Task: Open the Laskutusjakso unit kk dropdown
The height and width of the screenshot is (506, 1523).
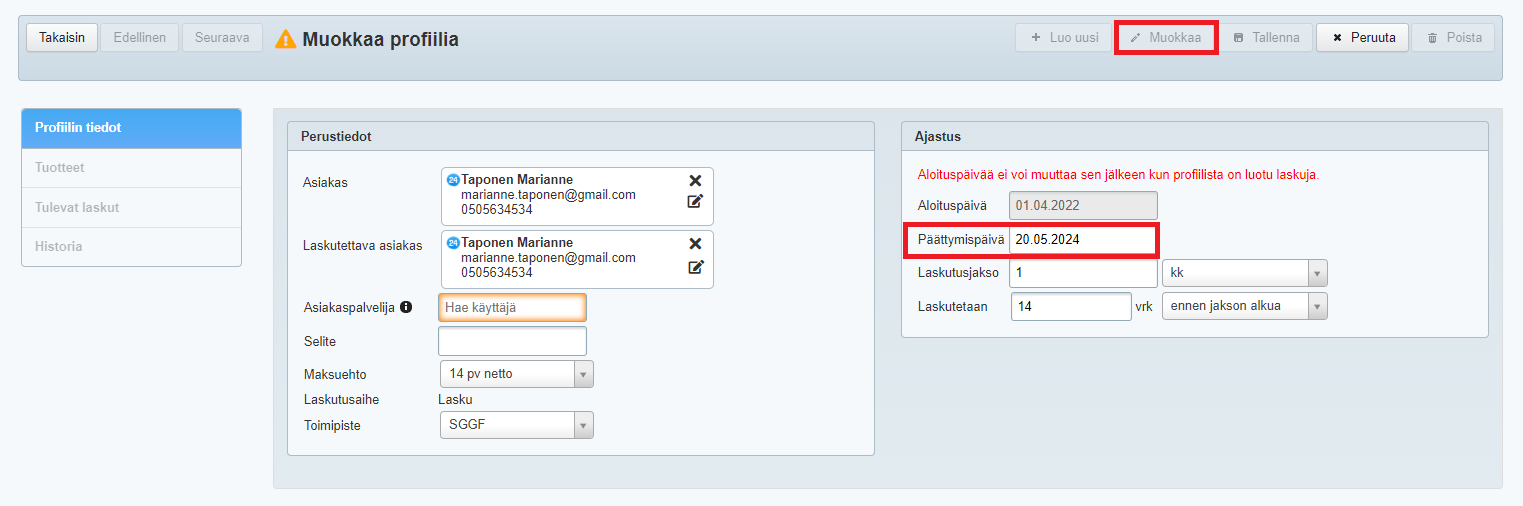Action: click(1244, 273)
